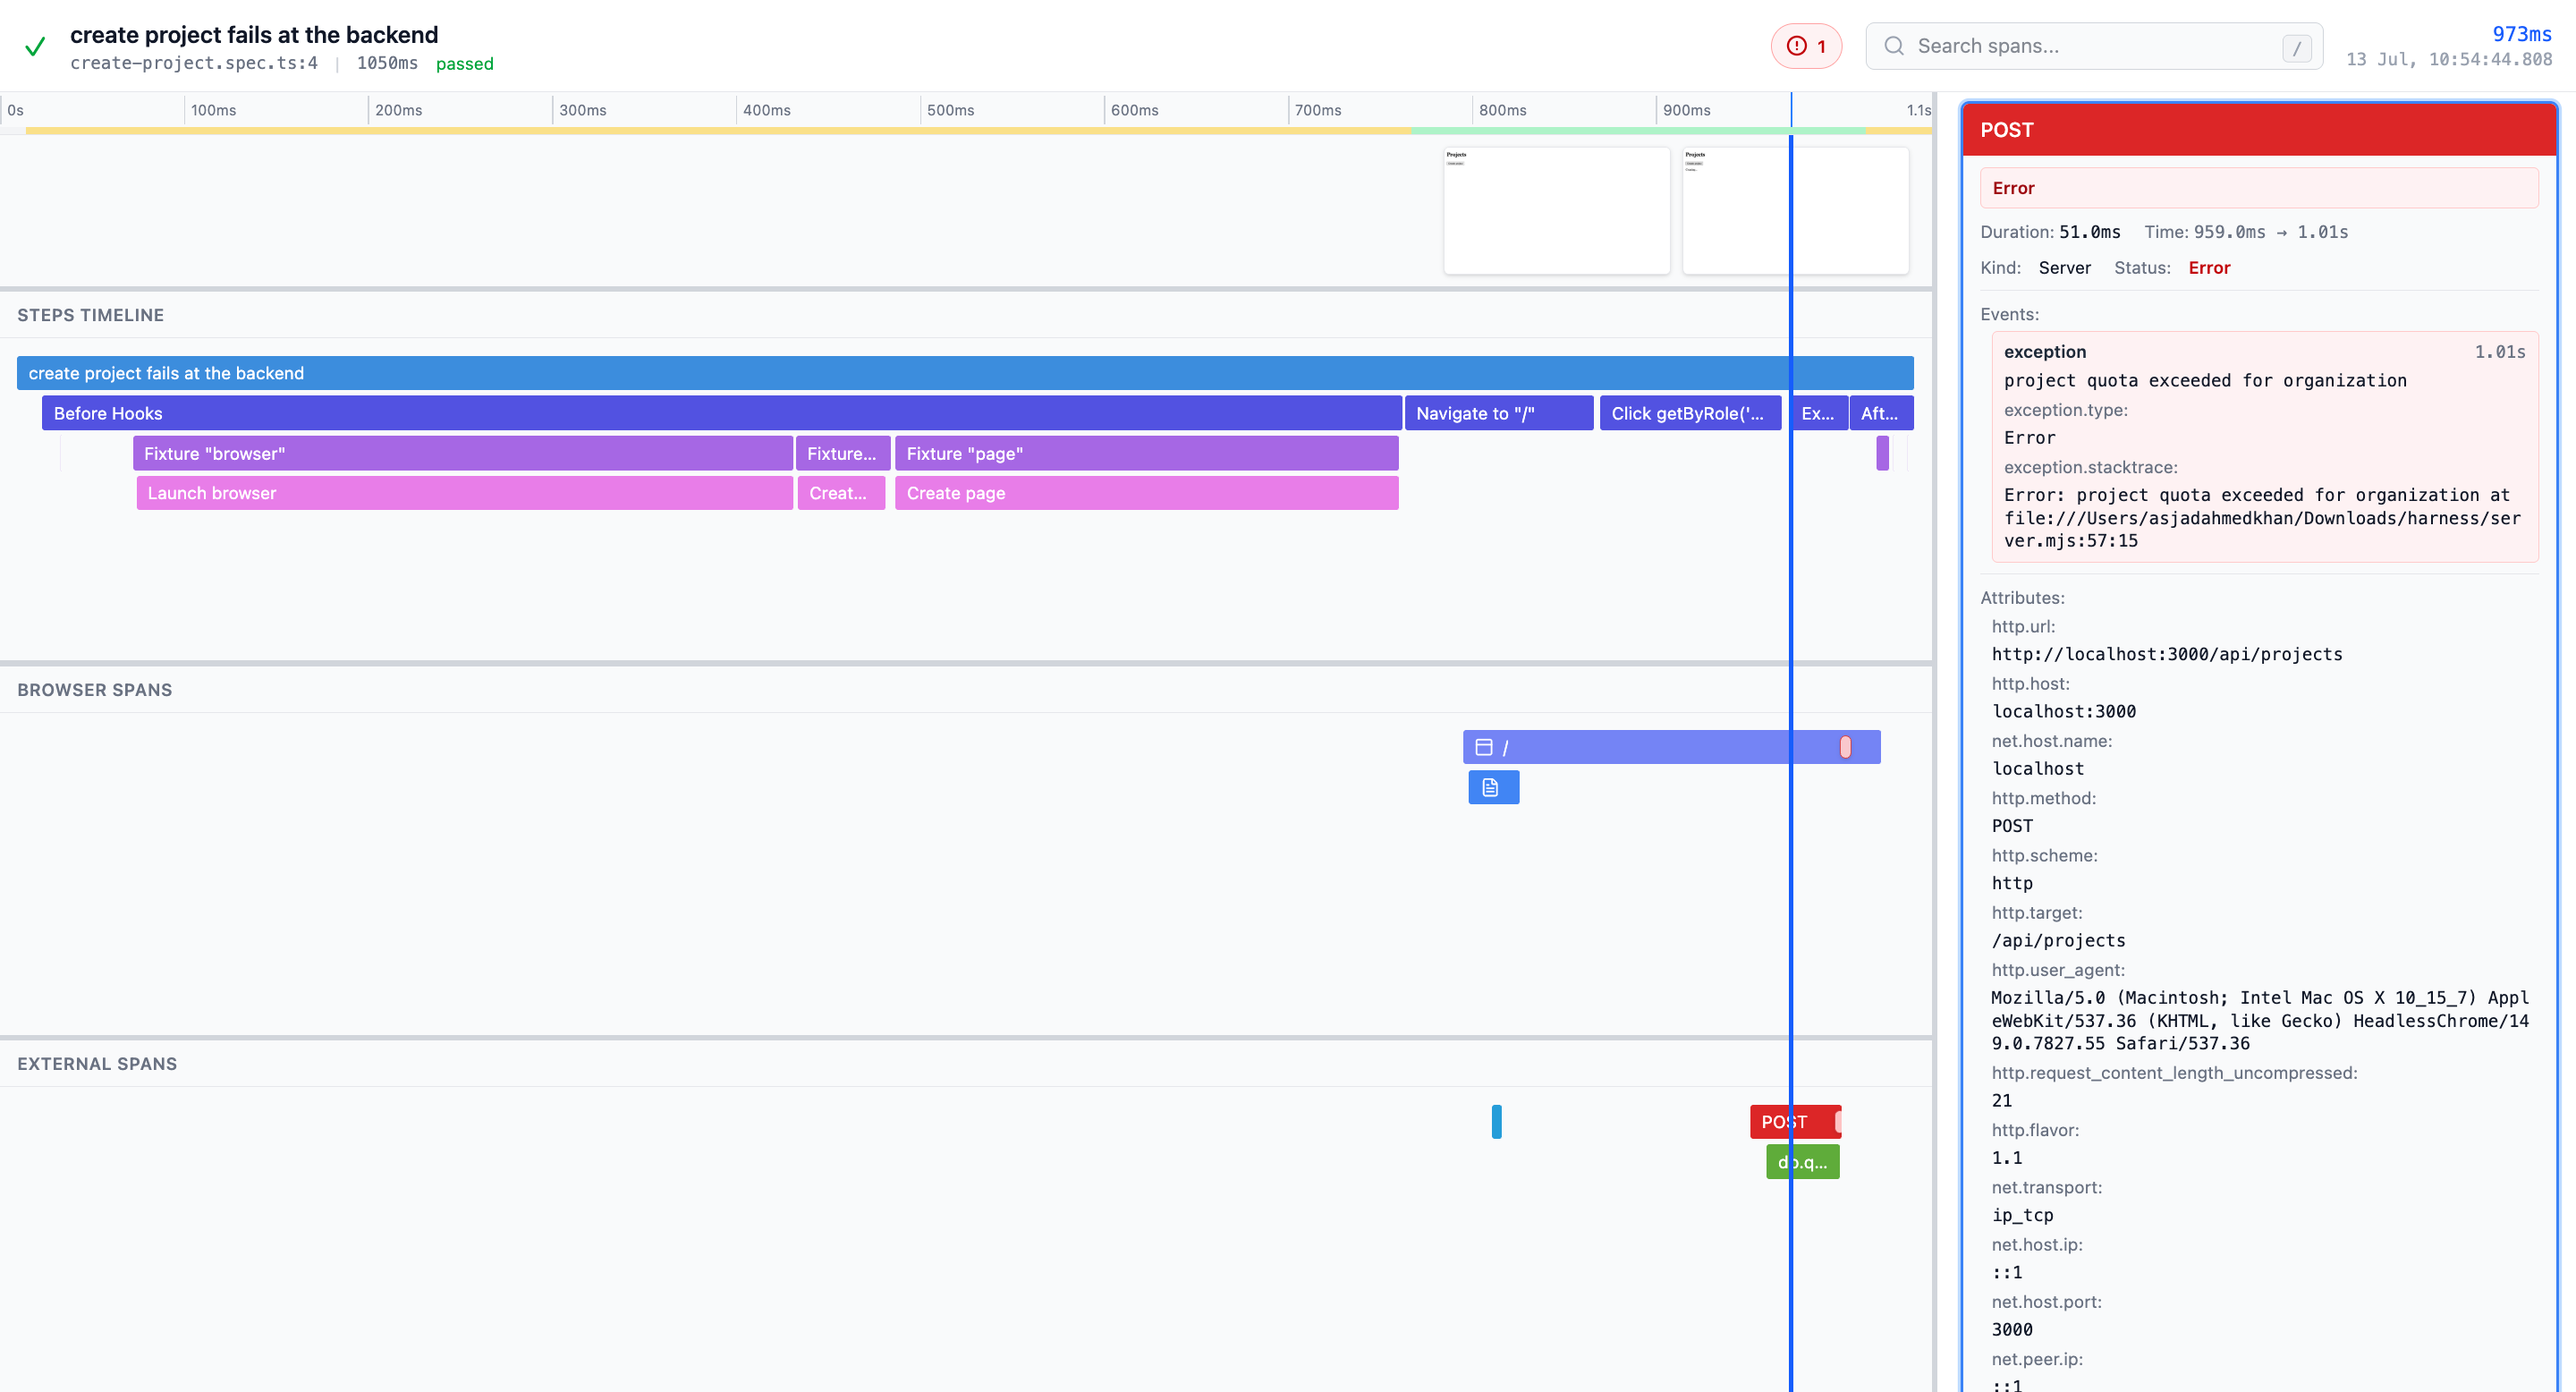The image size is (2576, 1392).
Task: Click the /api/projects http.target value
Action: coord(2058,940)
